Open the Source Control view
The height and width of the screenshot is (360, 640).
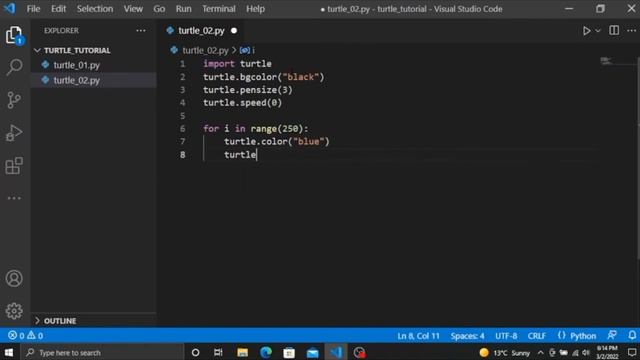click(x=14, y=100)
